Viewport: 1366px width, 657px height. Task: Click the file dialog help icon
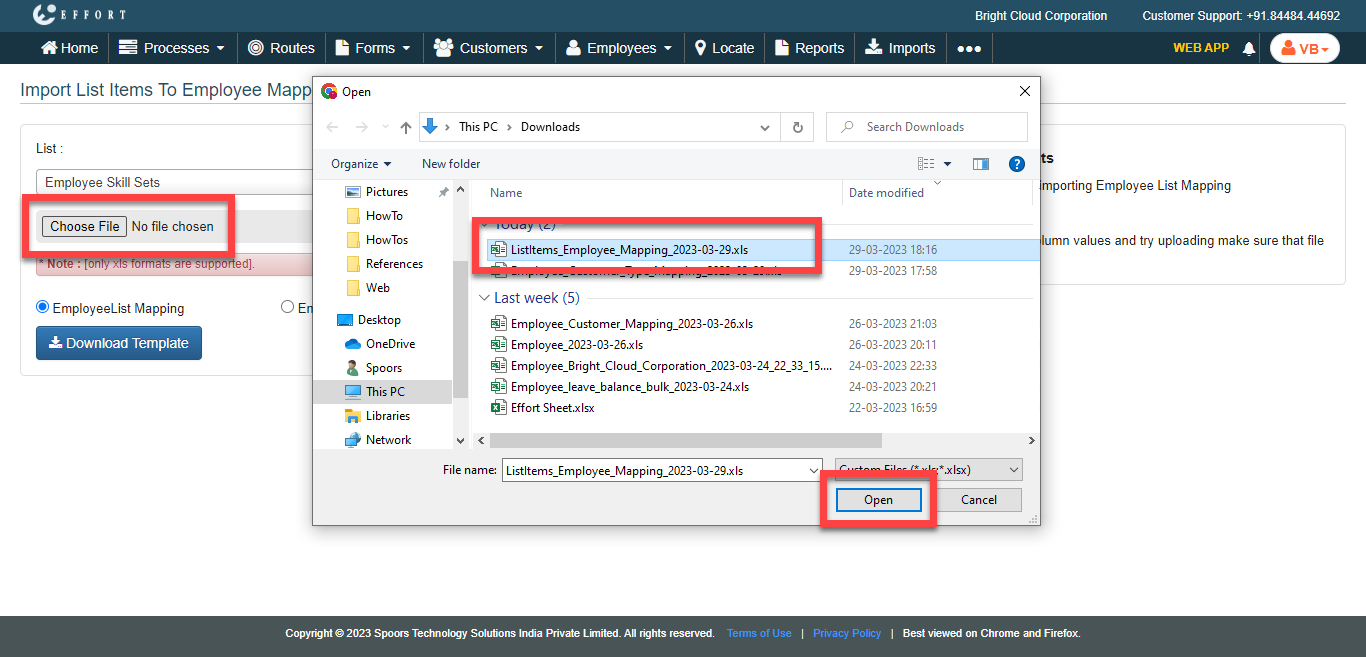[1016, 164]
